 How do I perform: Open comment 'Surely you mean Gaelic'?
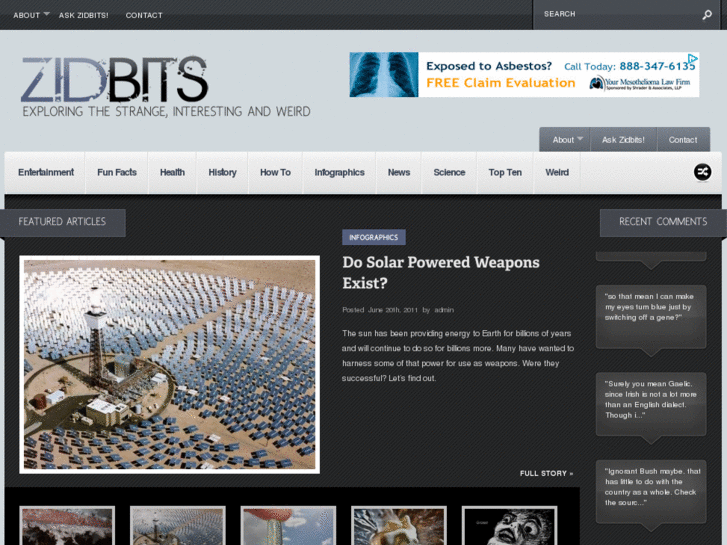click(651, 404)
